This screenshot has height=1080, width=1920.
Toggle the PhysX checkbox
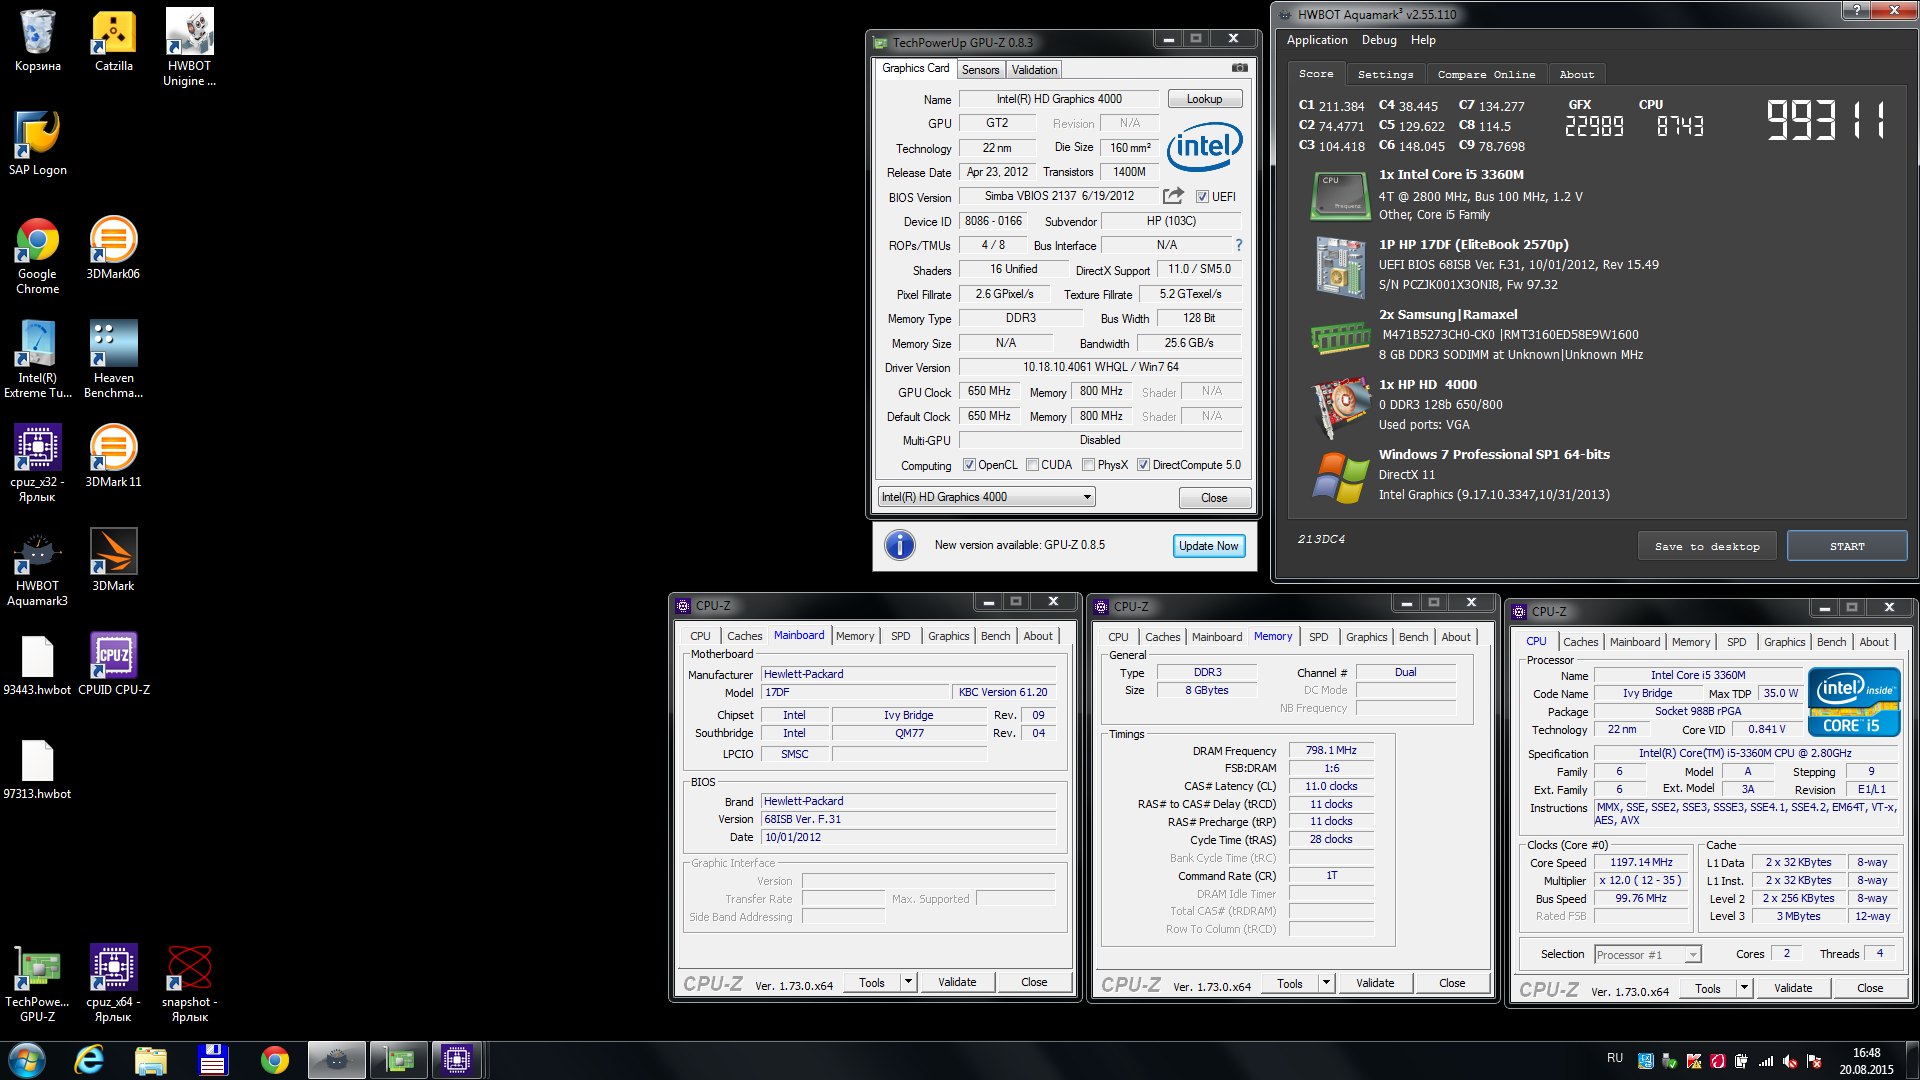tap(1088, 465)
